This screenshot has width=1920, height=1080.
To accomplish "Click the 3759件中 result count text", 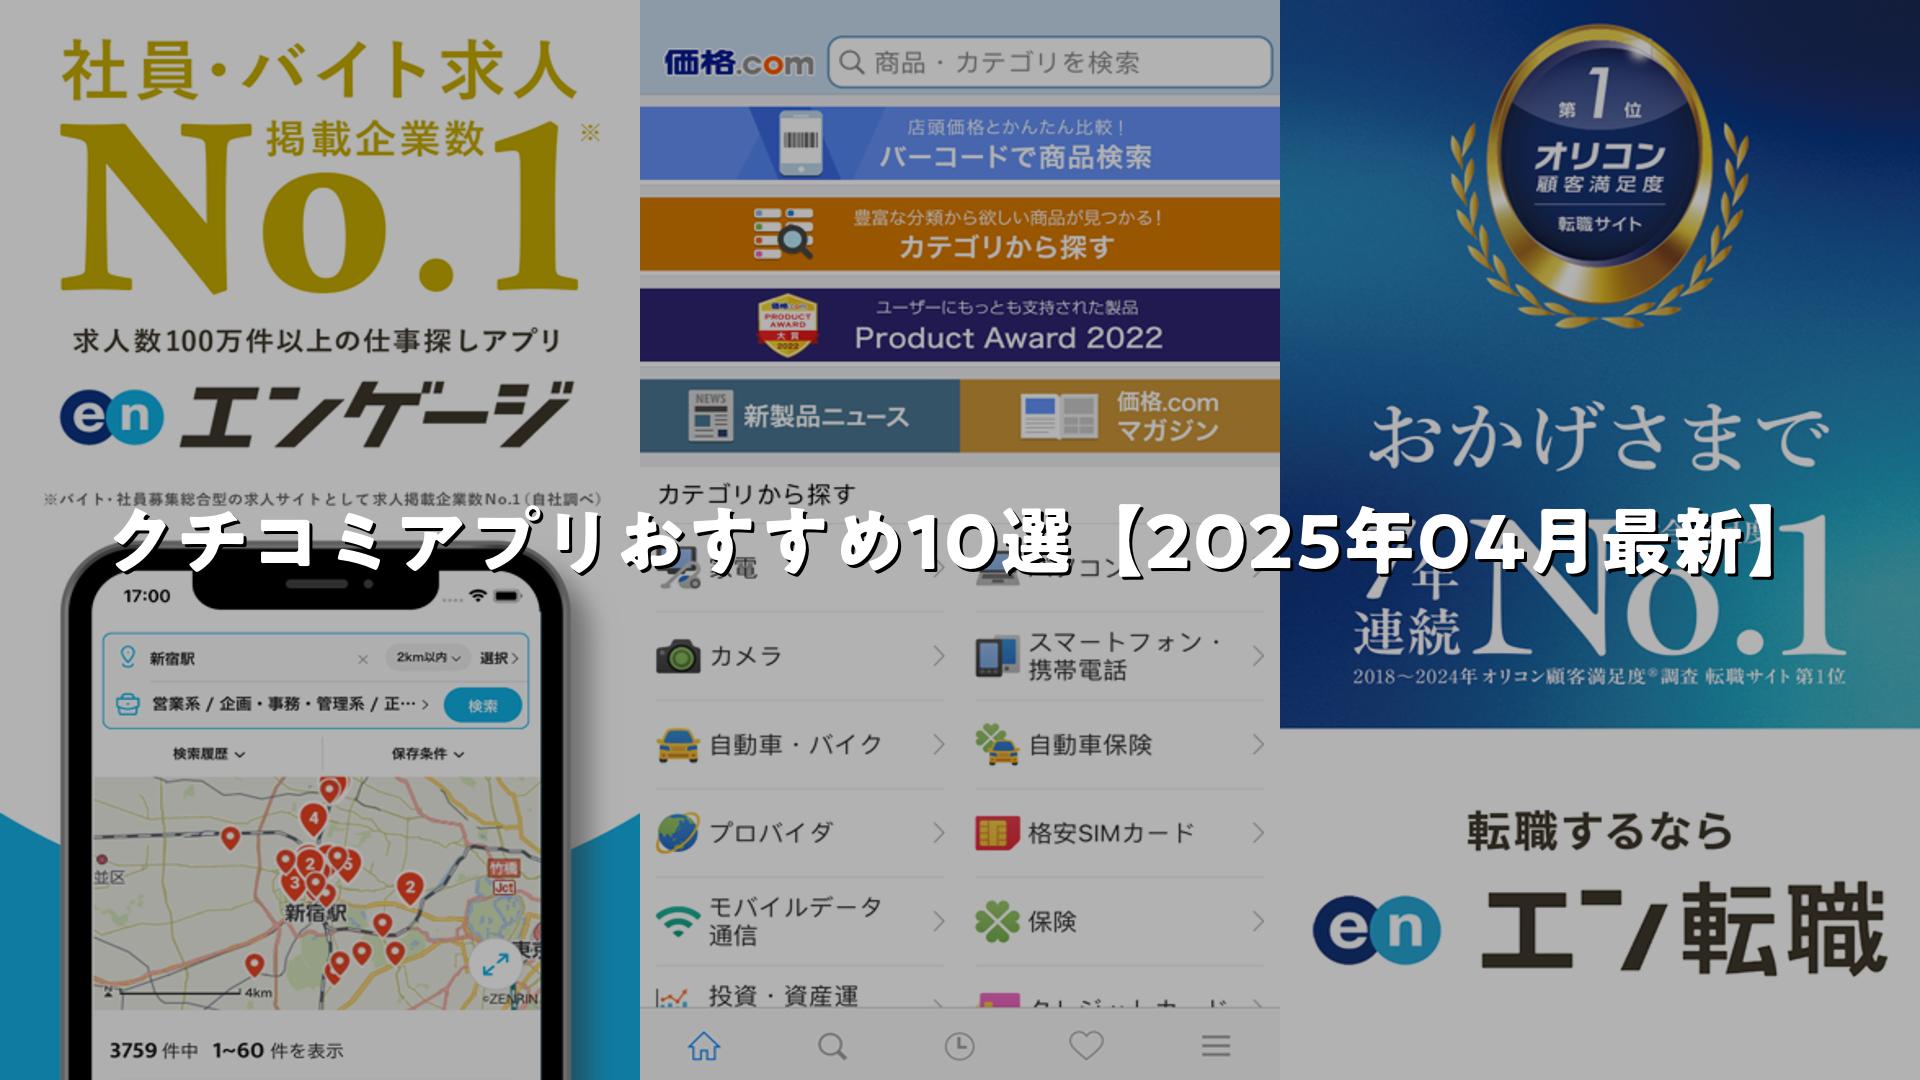I will click(153, 1050).
